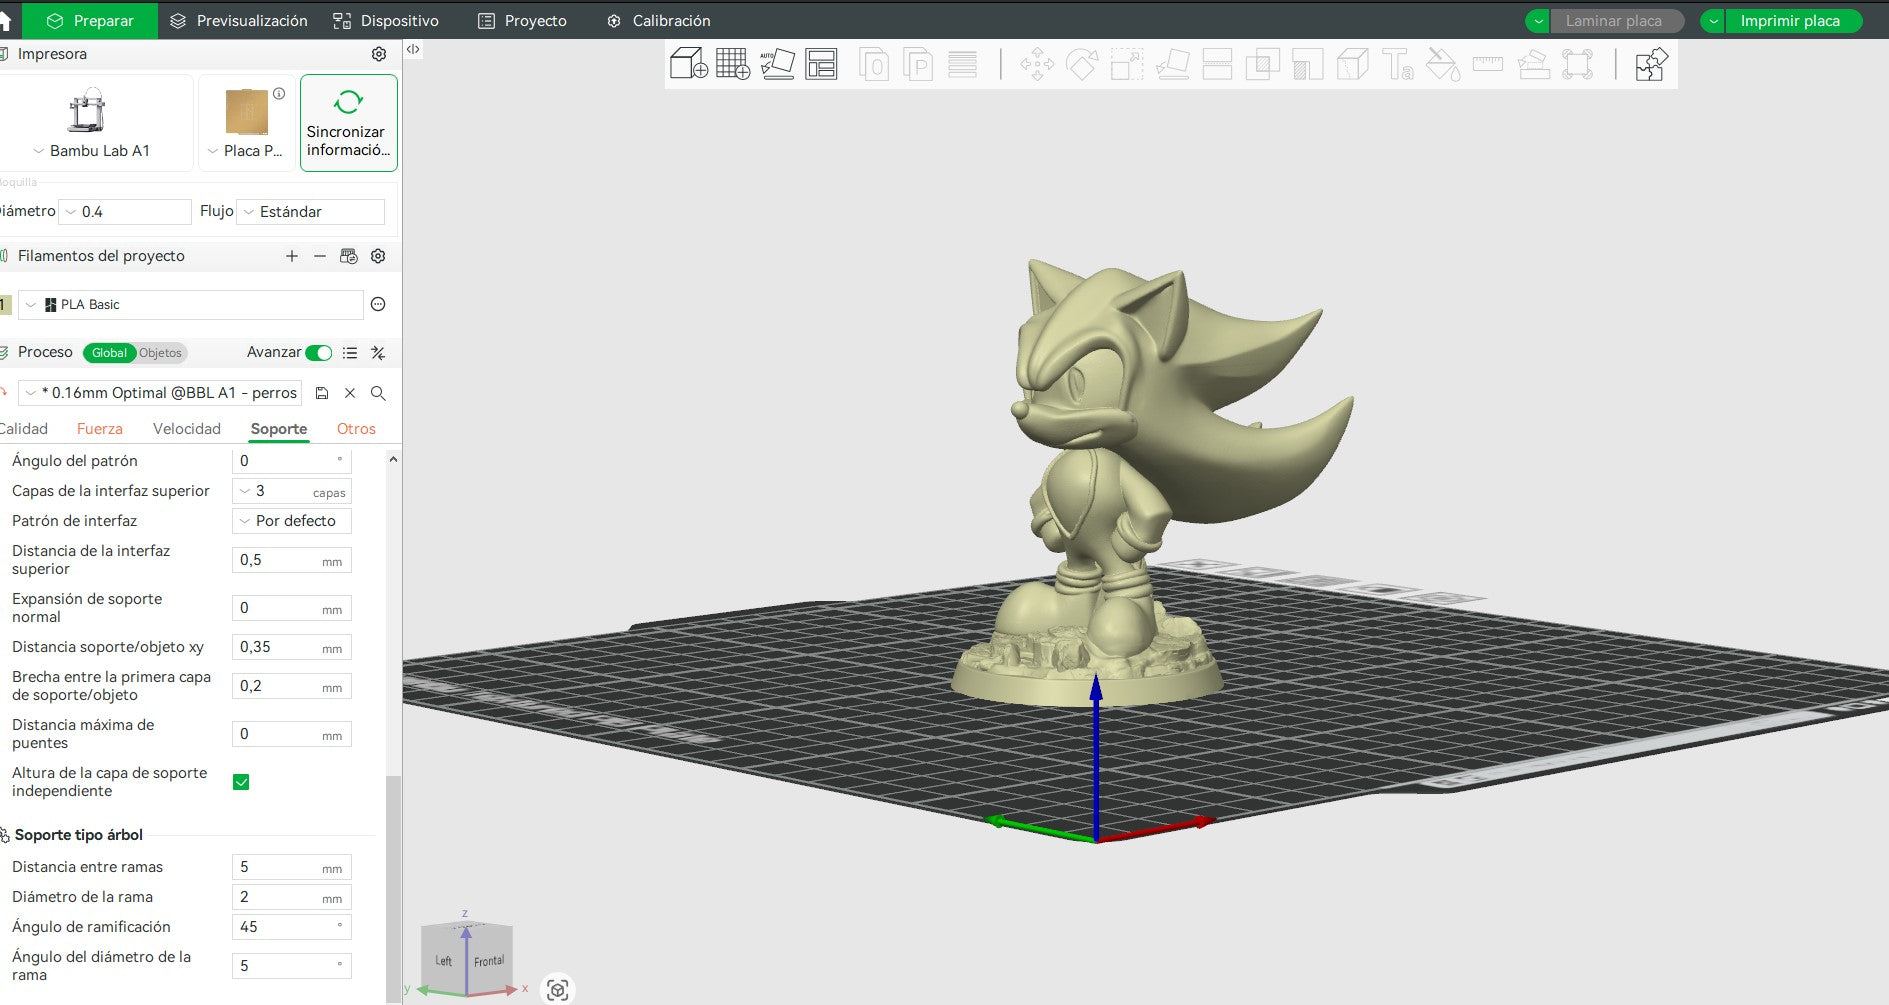Click the AMS filament sync icon
This screenshot has width=1889, height=1005.
click(348, 256)
